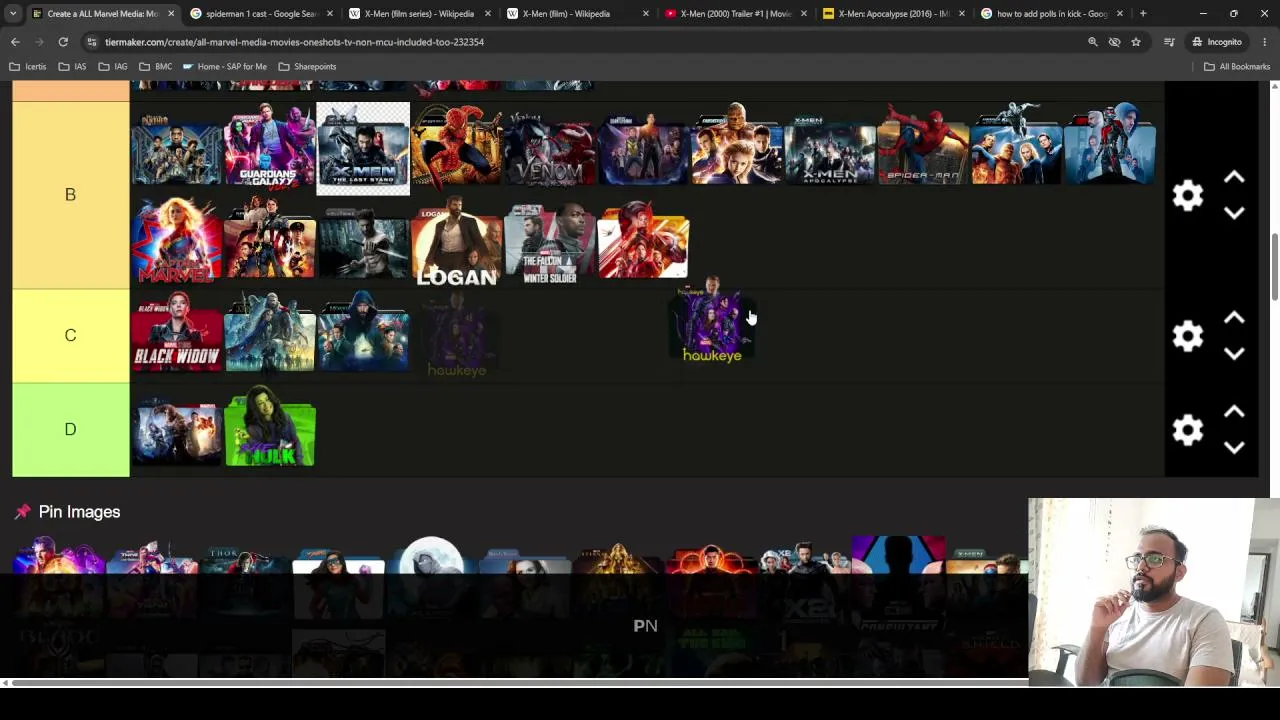The image size is (1280, 720).
Task: Select the Falcon and Winter Soldier poster
Action: 549,242
